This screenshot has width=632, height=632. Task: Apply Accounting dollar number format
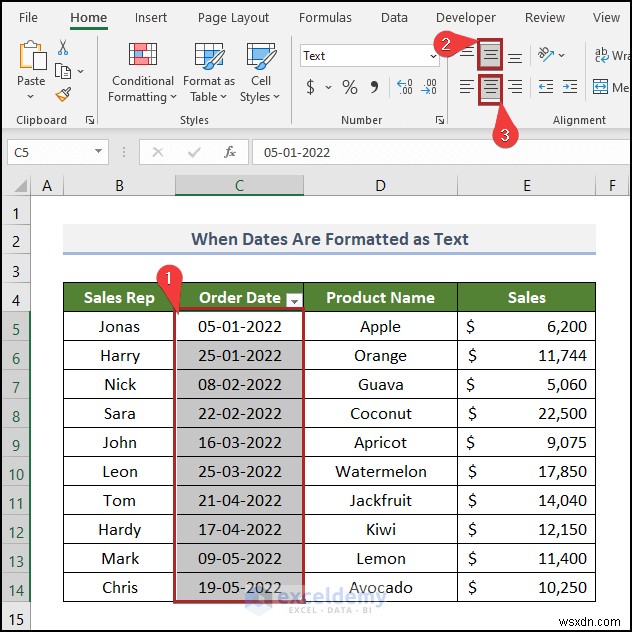[310, 87]
